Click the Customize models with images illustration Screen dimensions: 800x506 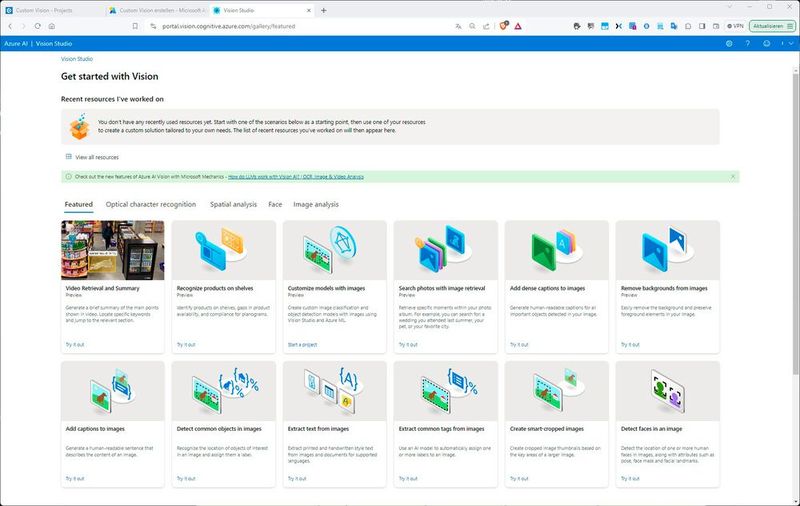pos(335,250)
